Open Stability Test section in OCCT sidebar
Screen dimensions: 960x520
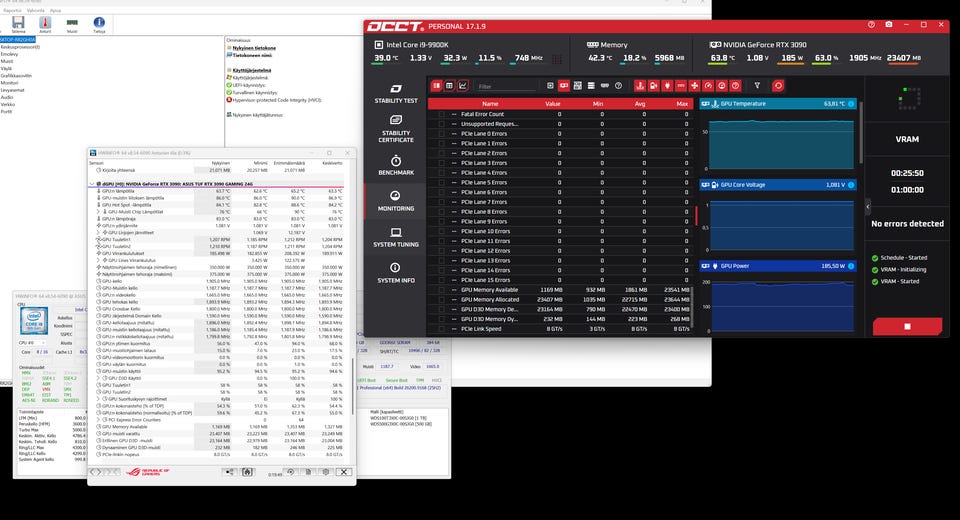click(396, 94)
